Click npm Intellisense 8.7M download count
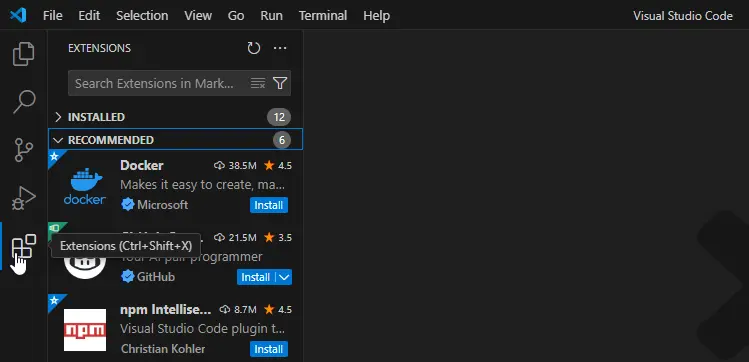Screen dimensions: 749x362 point(238,309)
